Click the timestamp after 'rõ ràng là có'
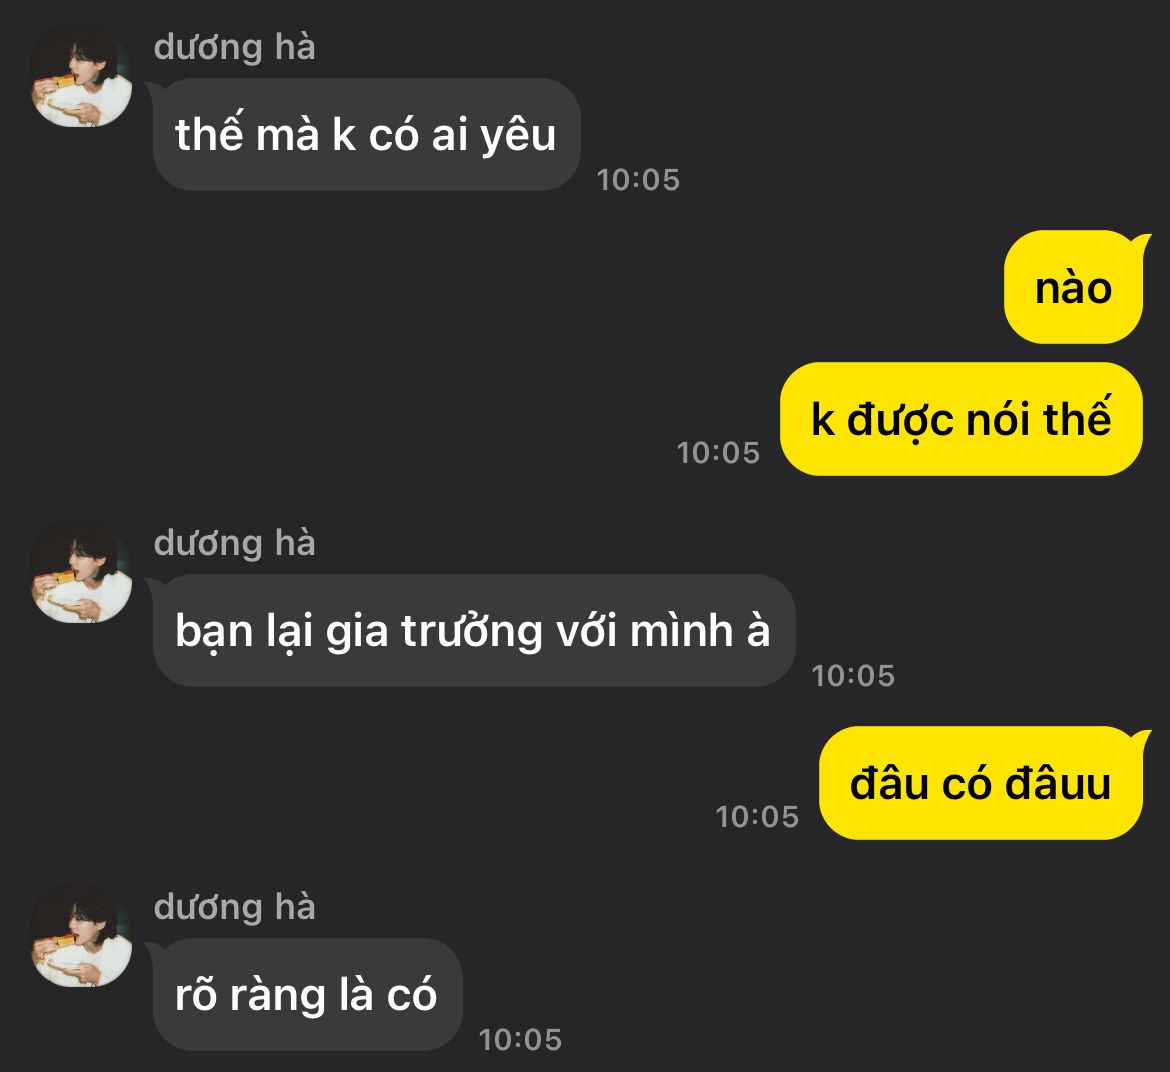The height and width of the screenshot is (1072, 1170). pyautogui.click(x=520, y=1040)
